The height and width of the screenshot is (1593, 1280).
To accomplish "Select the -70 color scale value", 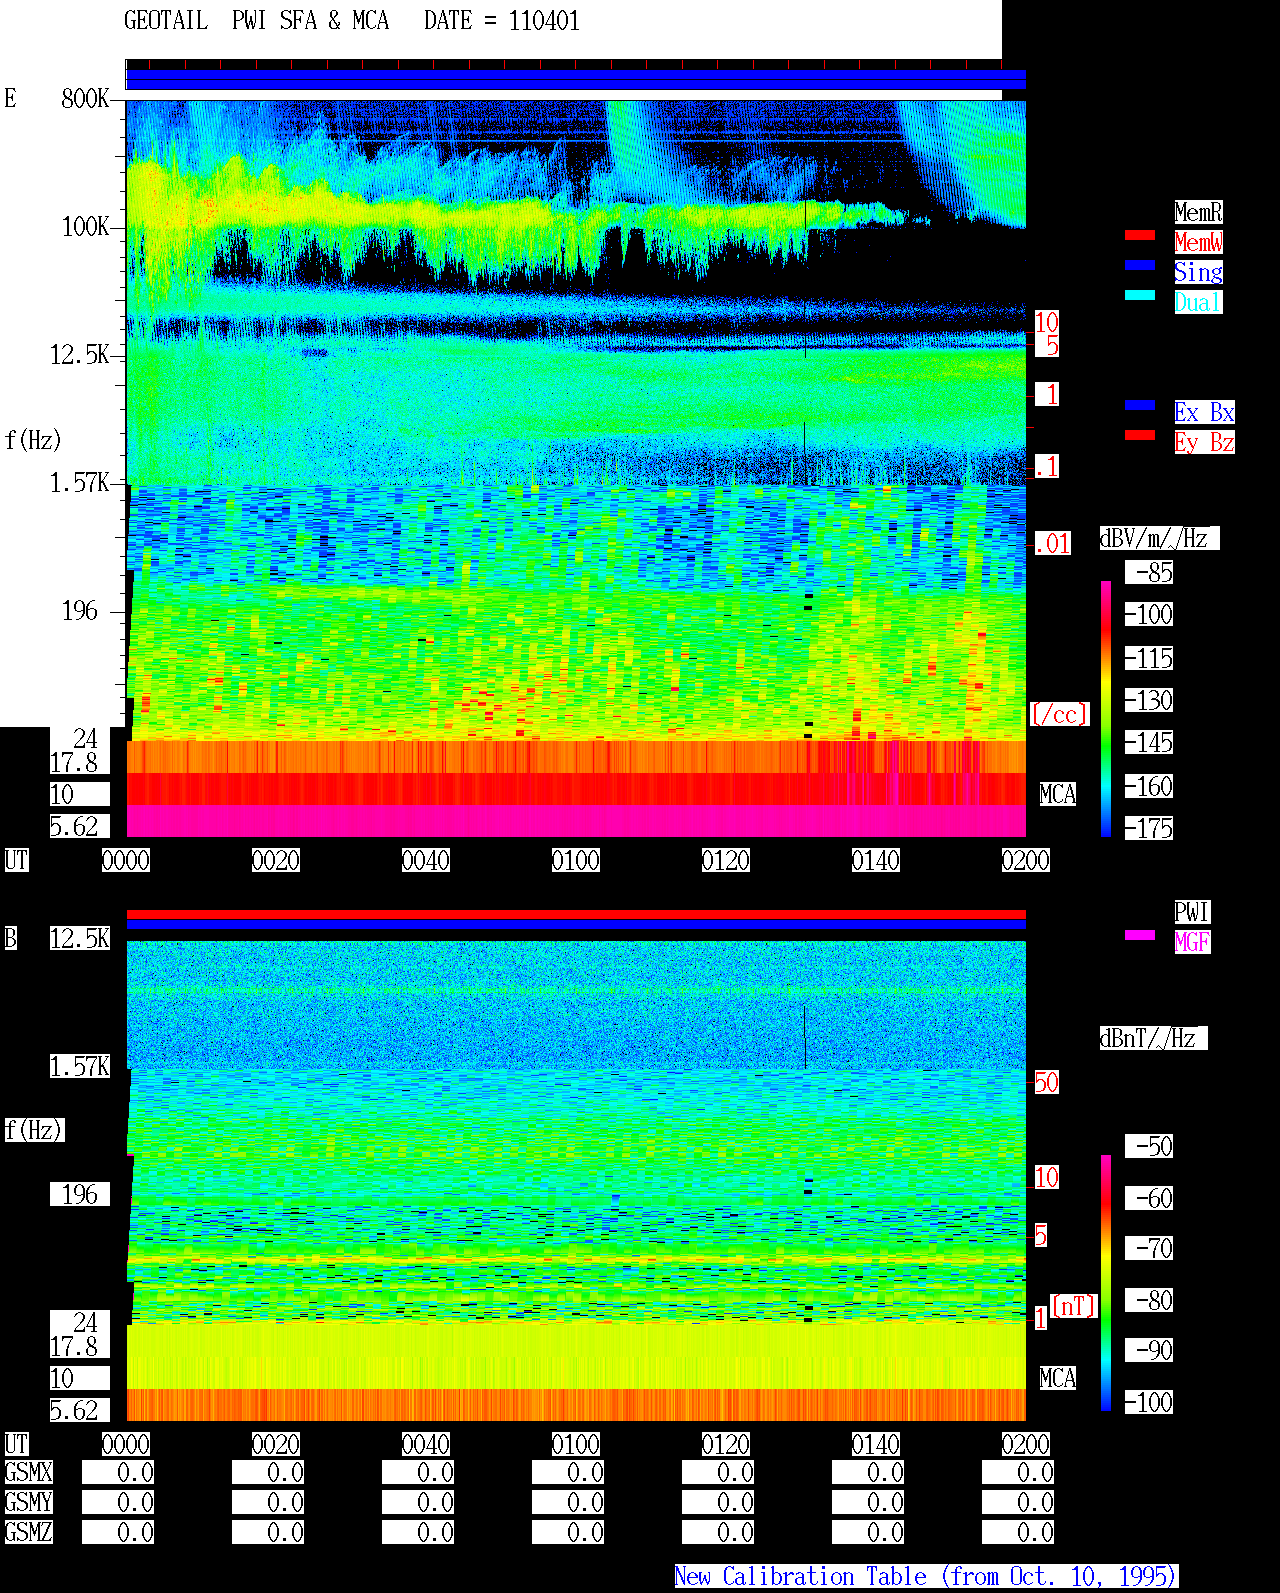I will tap(1149, 1248).
